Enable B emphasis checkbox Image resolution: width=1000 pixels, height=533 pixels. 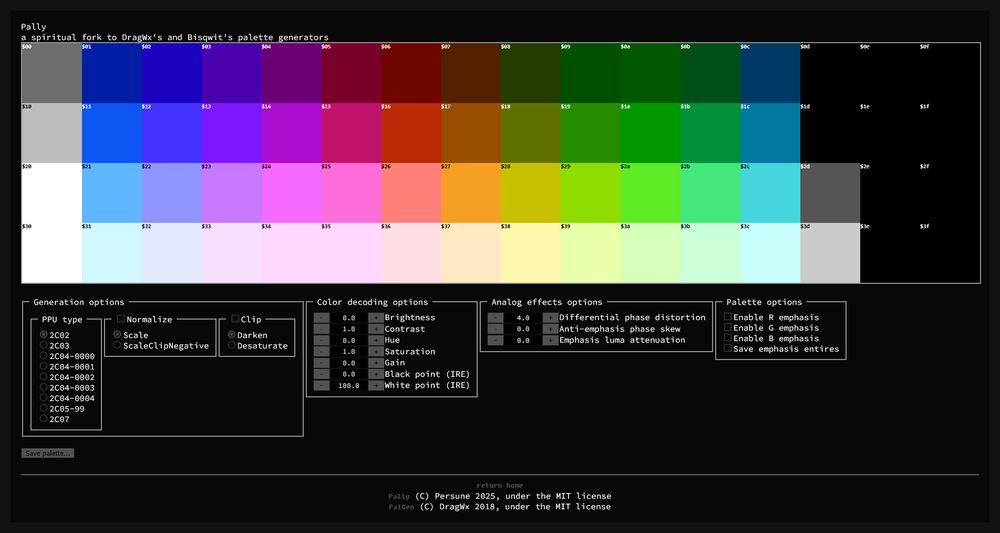pyautogui.click(x=728, y=338)
